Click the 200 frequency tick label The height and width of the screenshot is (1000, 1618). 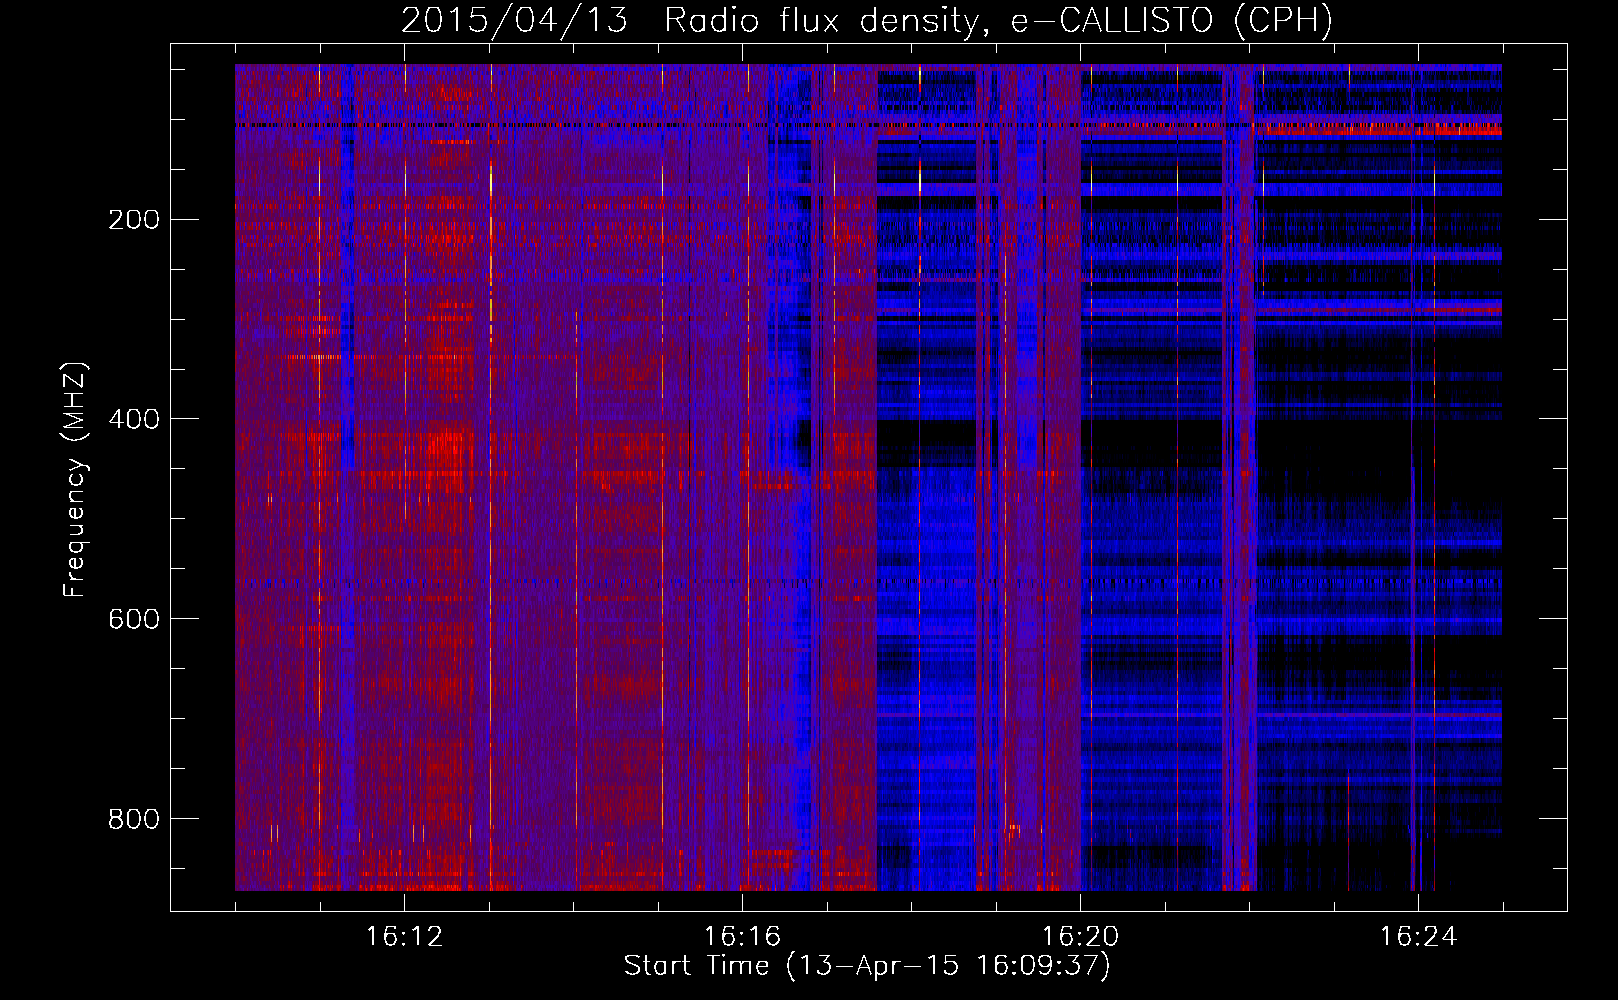point(134,220)
